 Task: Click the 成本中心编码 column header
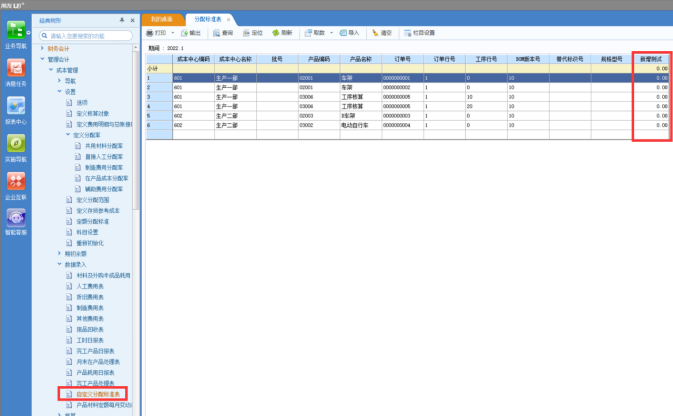tap(194, 59)
